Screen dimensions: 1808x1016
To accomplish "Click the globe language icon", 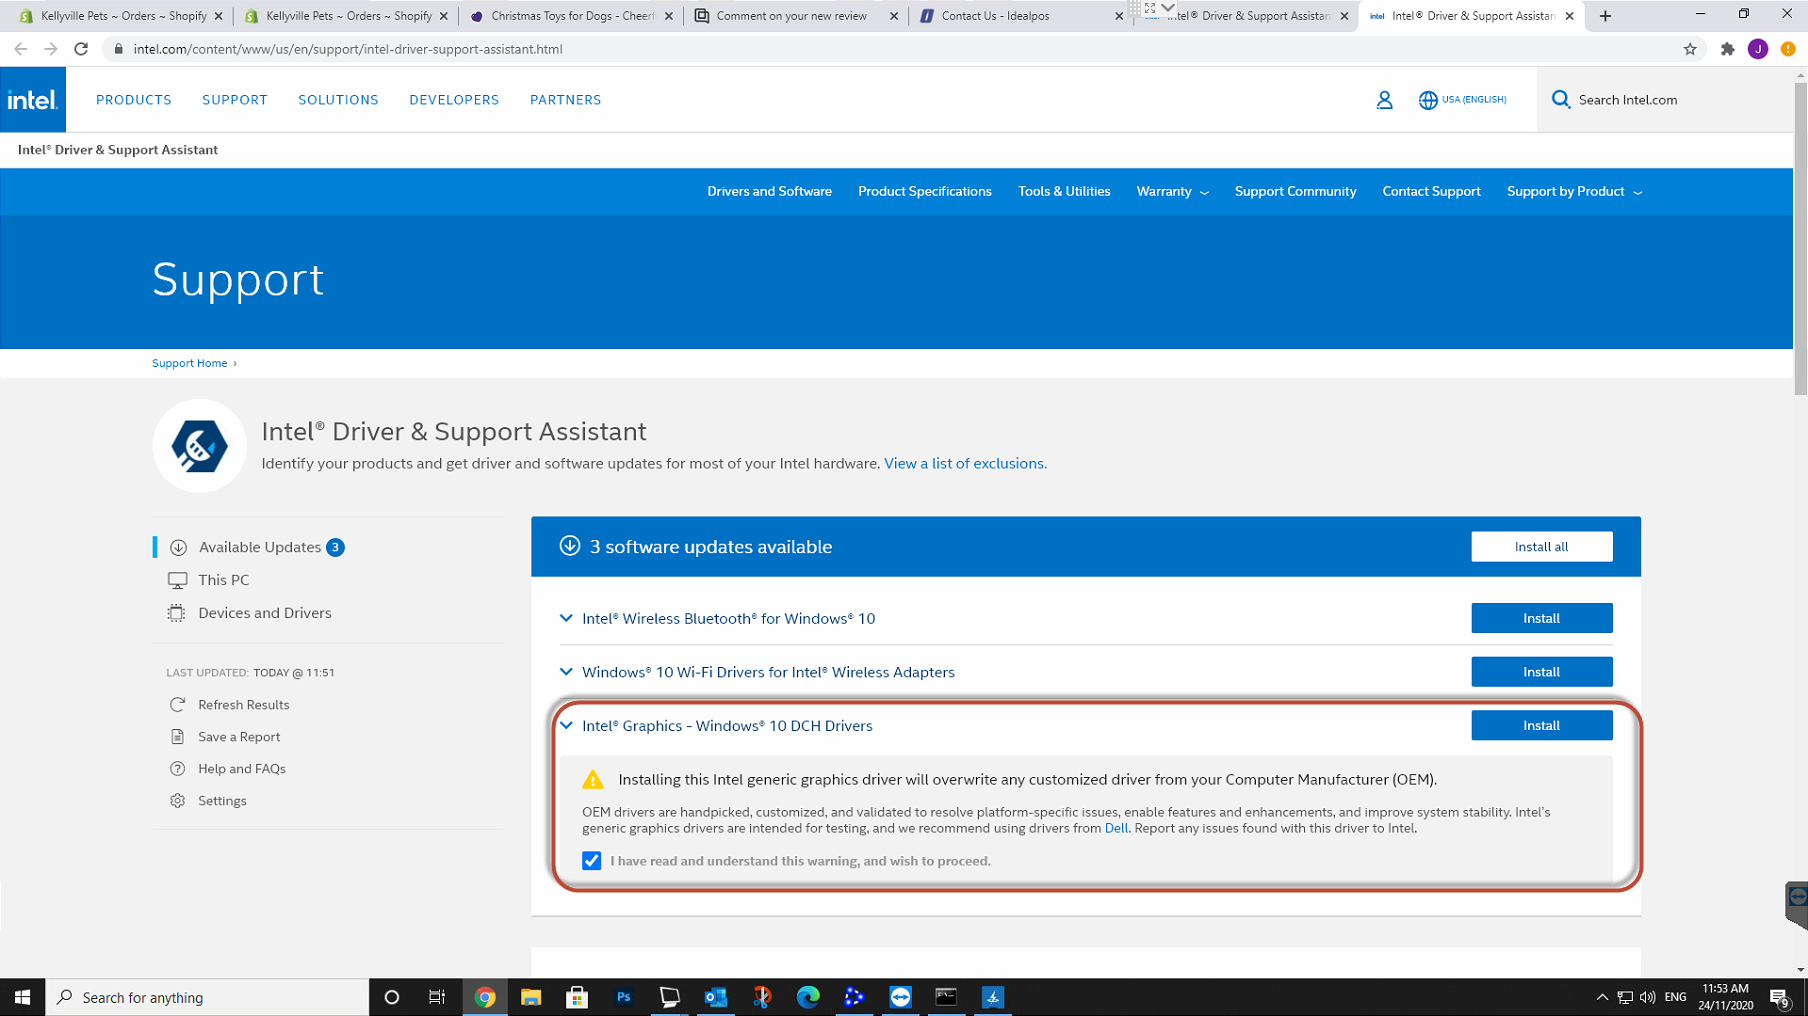I will 1428,100.
